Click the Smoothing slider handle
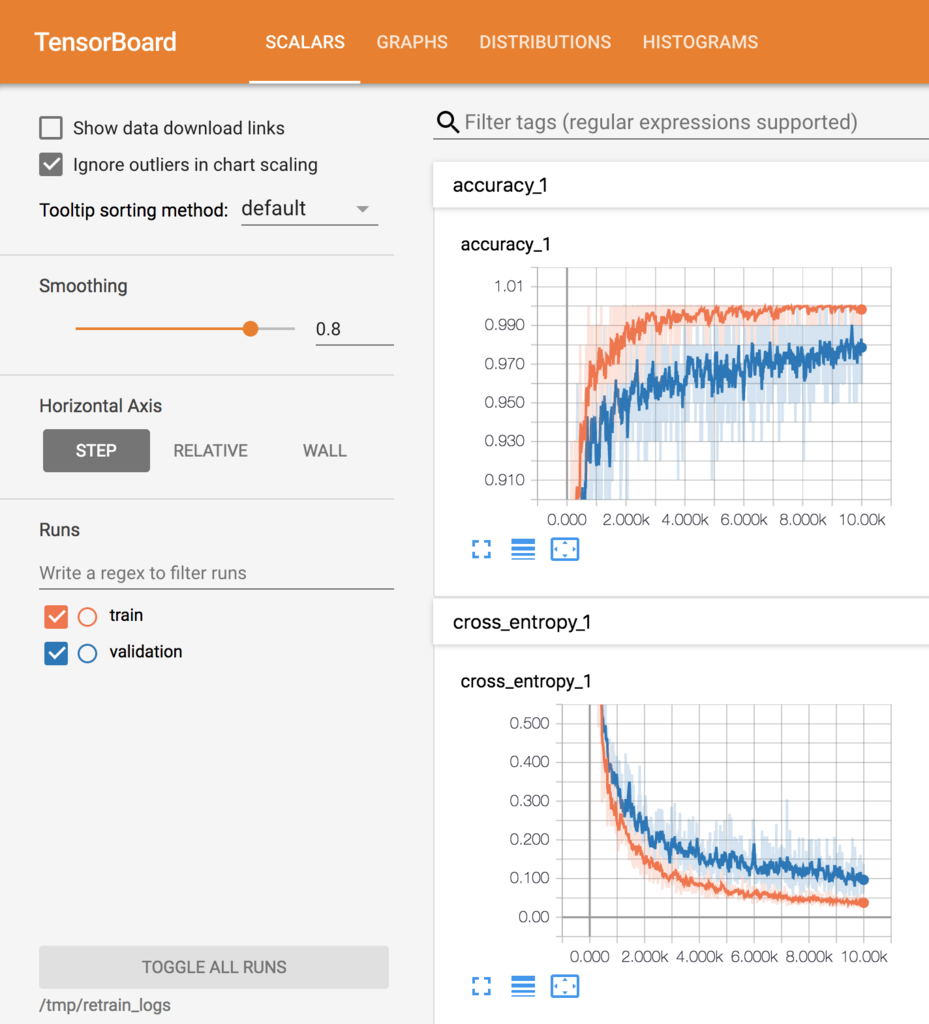Screen dimensions: 929x1024 (x=250, y=328)
